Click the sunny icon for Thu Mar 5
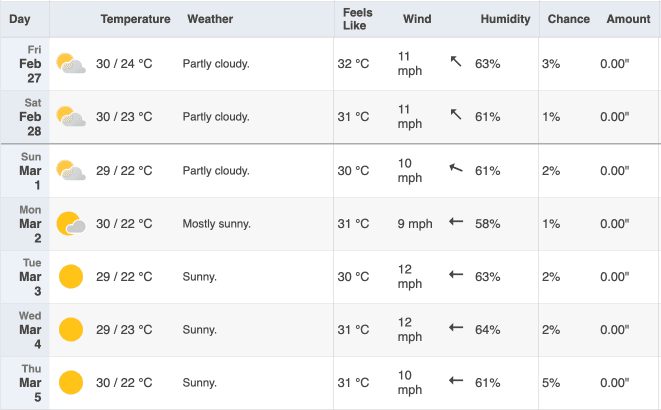661x410 pixels. [71, 383]
